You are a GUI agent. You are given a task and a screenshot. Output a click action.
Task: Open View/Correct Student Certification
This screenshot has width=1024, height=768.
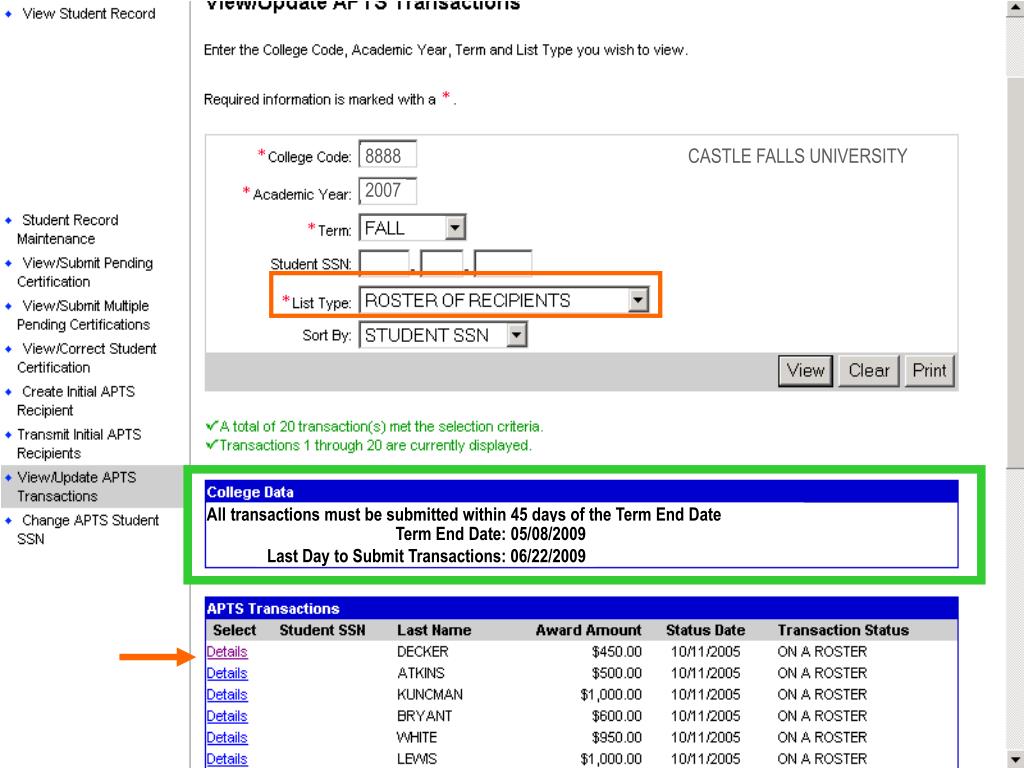pos(87,358)
